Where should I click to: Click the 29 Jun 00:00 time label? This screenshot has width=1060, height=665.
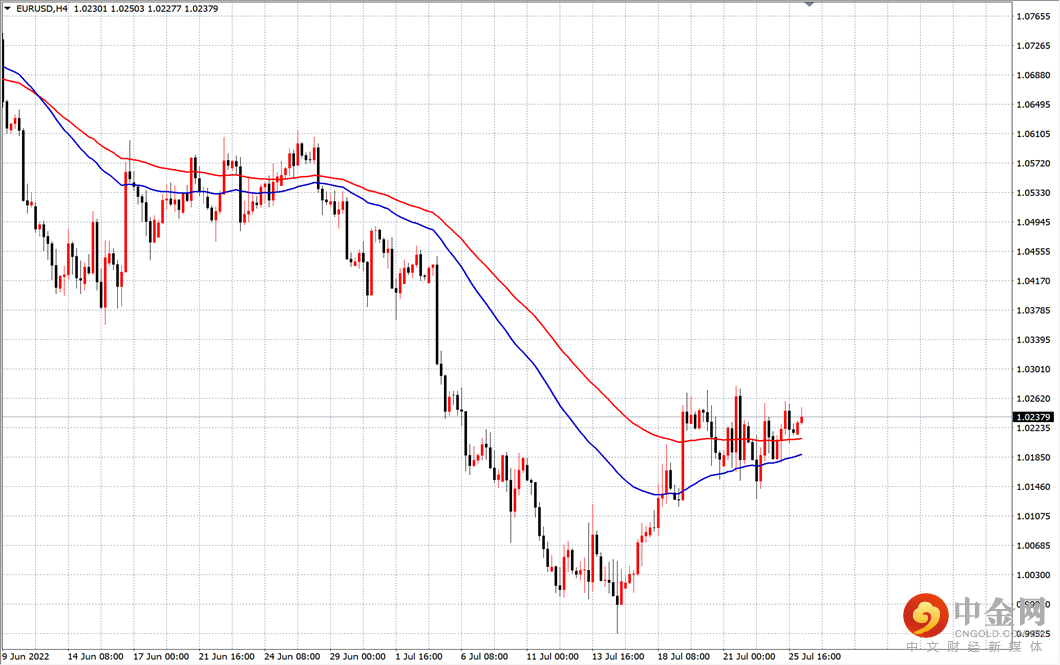pyautogui.click(x=358, y=656)
